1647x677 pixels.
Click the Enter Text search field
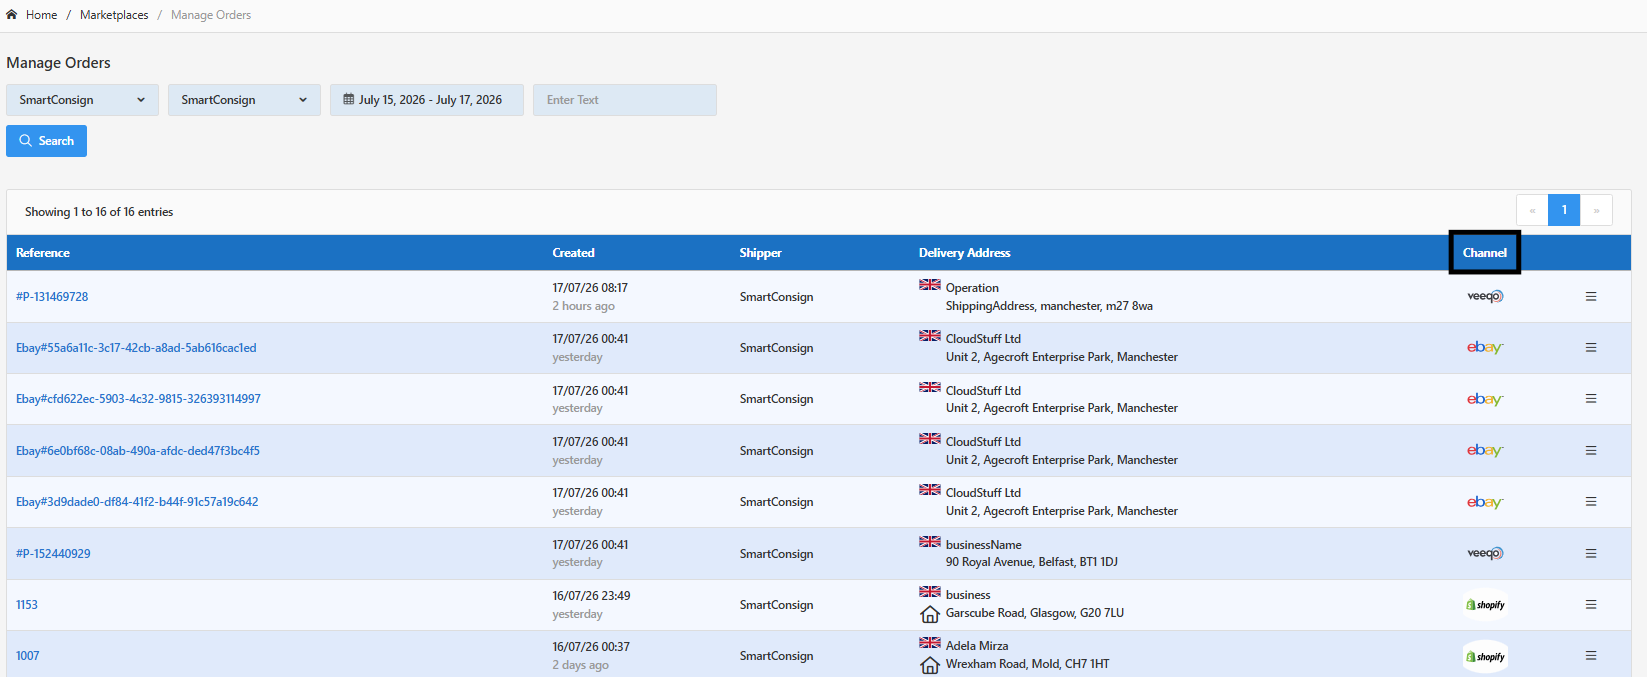click(625, 100)
